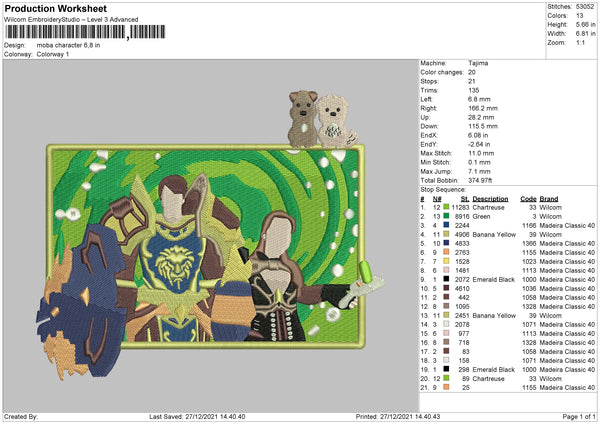Click the Chartreuse swatch in stop row 1

[x=446, y=207]
